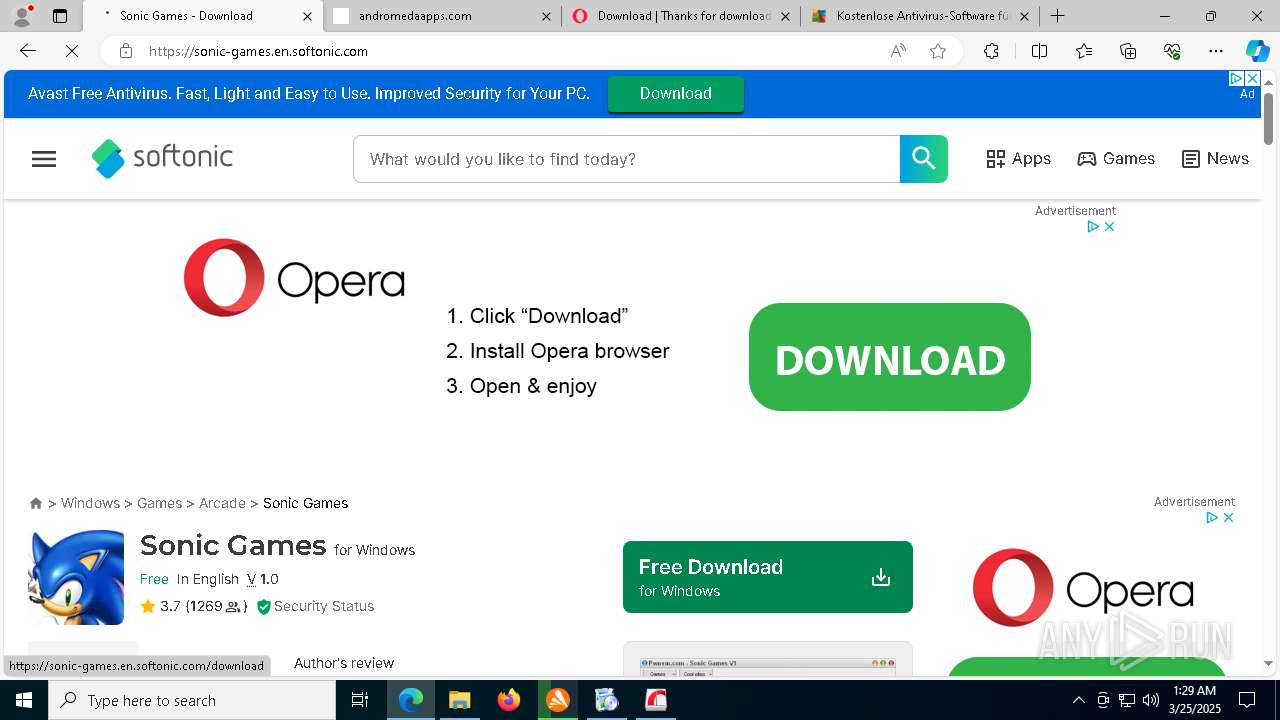The image size is (1280, 720).
Task: Open the Arcade breadcrumb link
Action: [222, 503]
